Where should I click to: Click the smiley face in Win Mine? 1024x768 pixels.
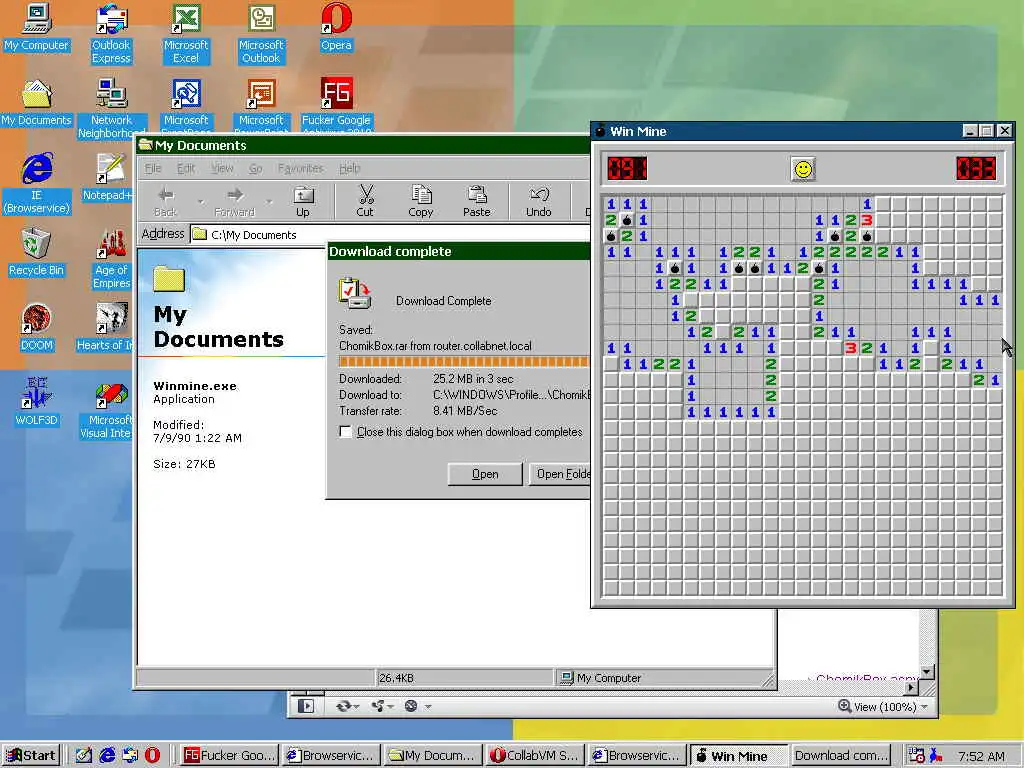tap(803, 169)
